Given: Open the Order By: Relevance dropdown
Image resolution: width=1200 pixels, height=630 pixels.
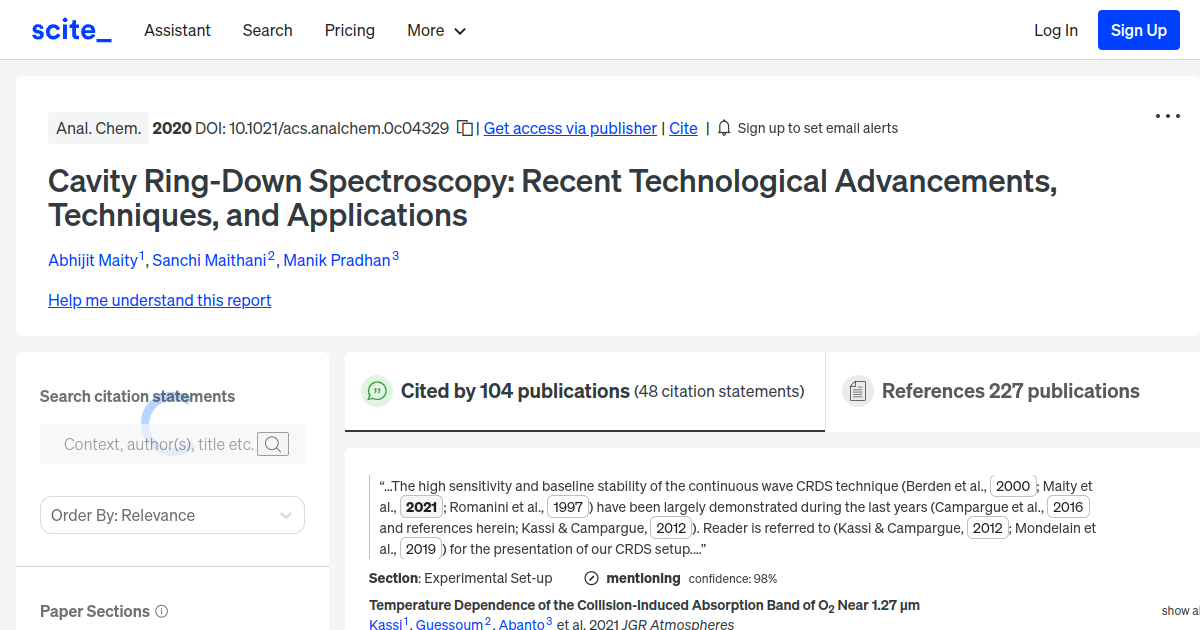Looking at the screenshot, I should pyautogui.click(x=172, y=514).
